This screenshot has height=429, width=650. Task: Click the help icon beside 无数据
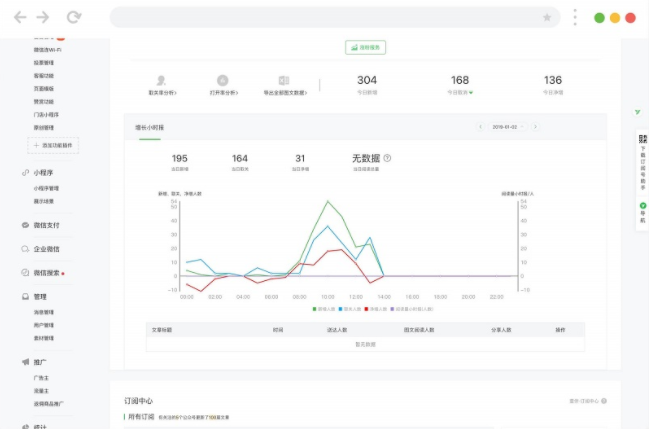pyautogui.click(x=388, y=158)
